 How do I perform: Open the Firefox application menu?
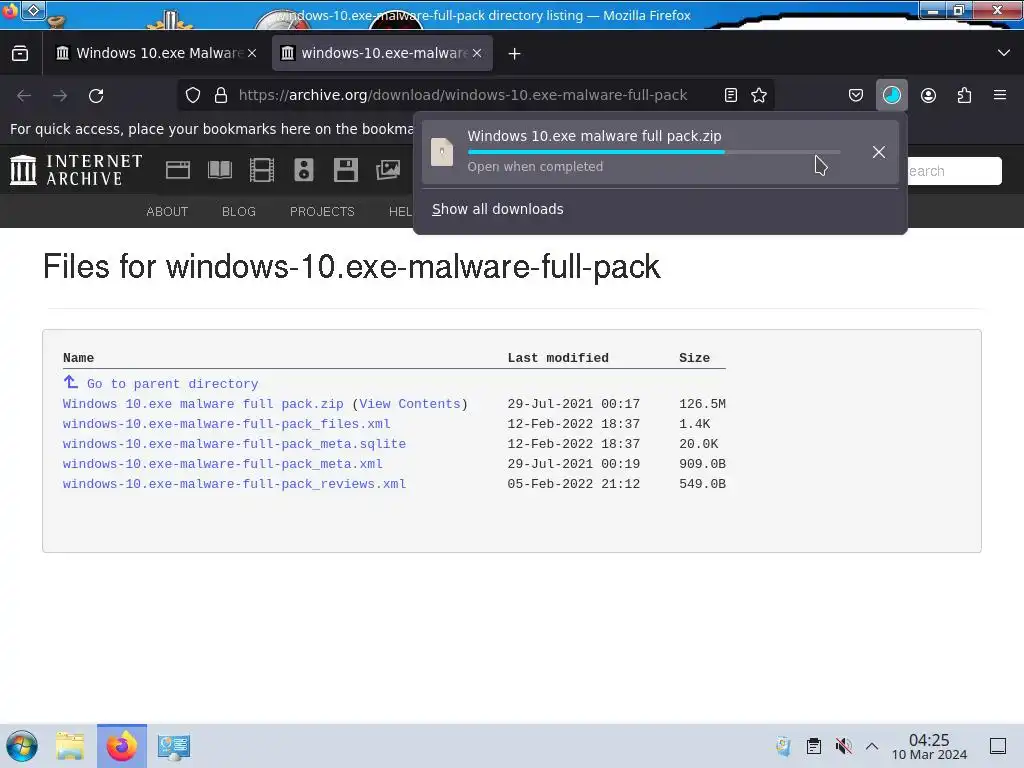(1000, 95)
